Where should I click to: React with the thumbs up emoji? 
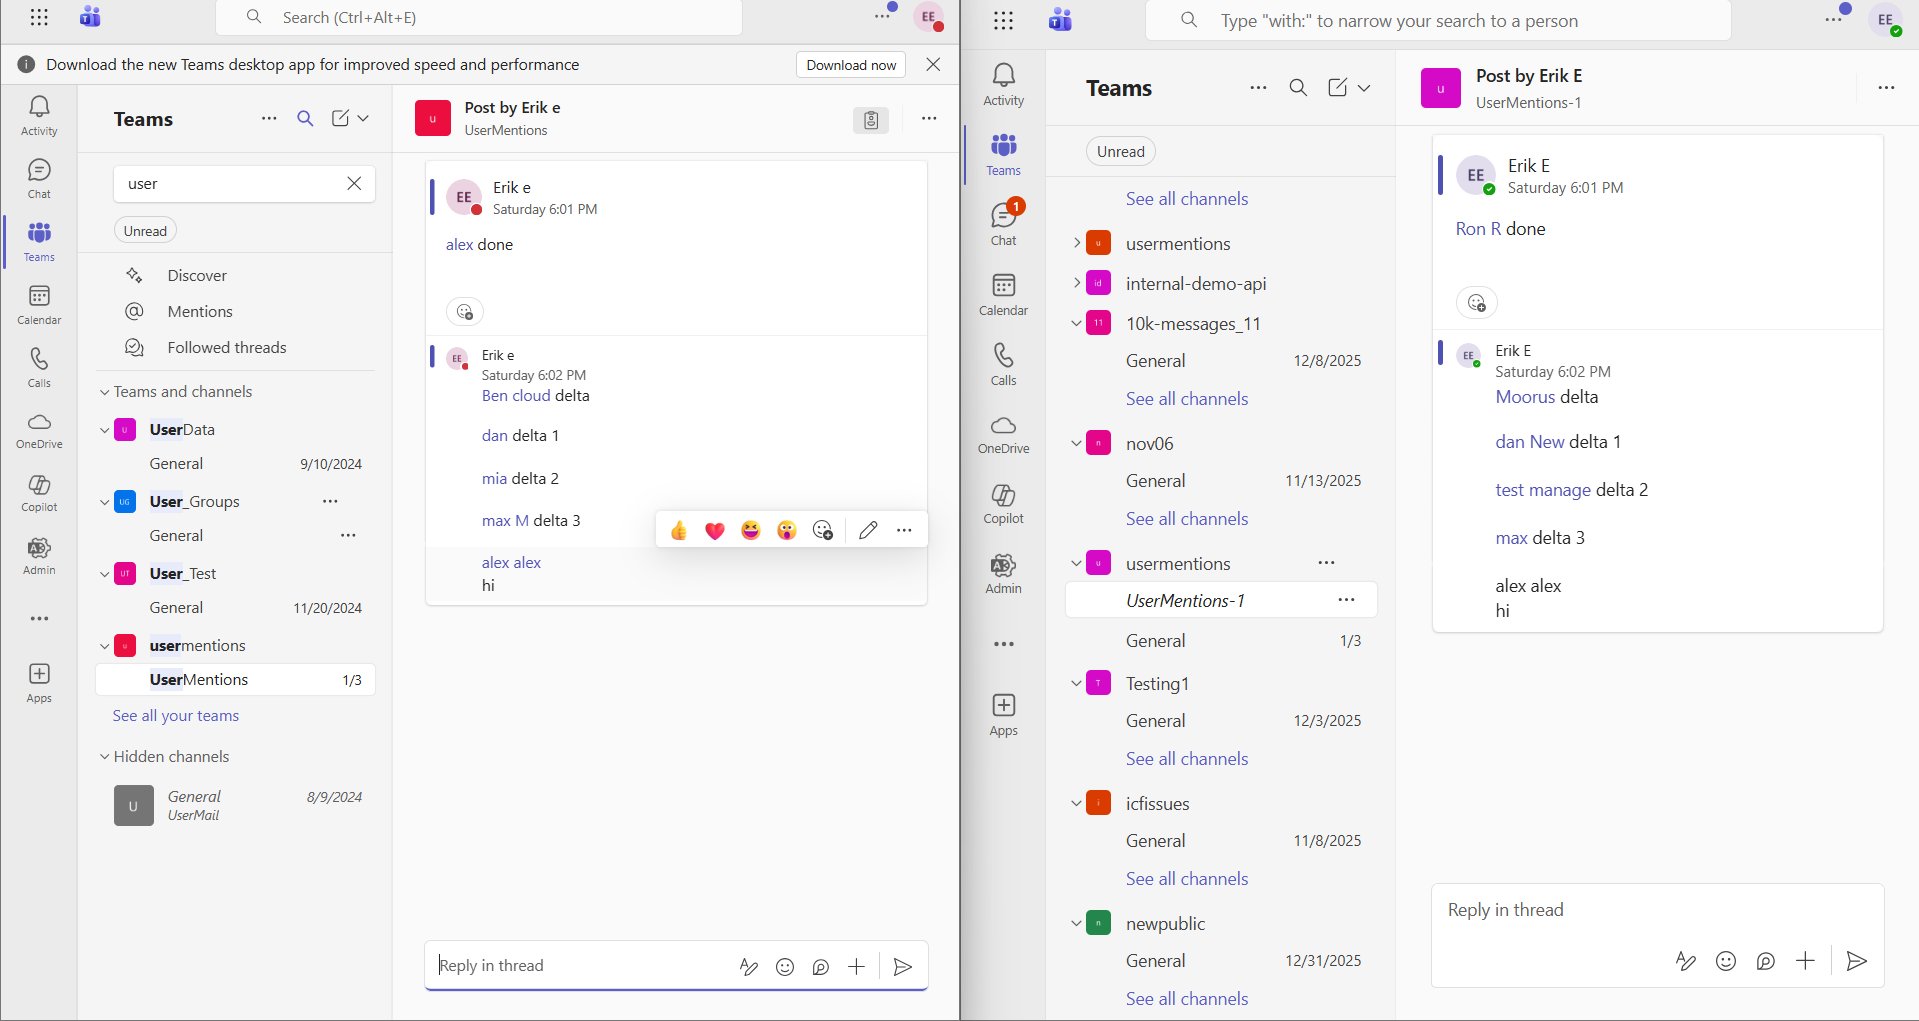pyautogui.click(x=678, y=530)
